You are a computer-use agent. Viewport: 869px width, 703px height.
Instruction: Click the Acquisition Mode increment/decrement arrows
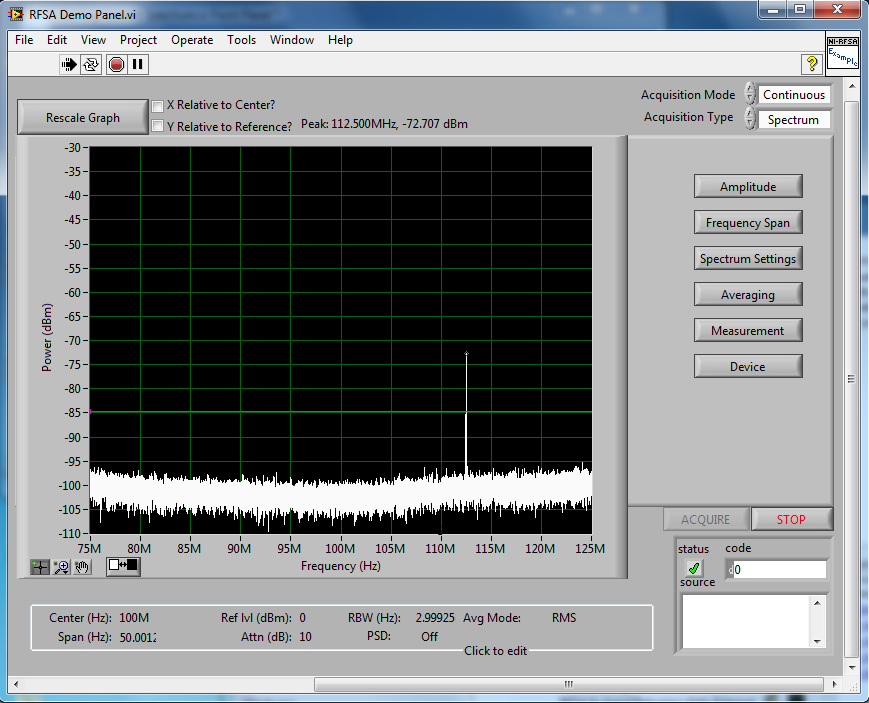pyautogui.click(x=750, y=95)
